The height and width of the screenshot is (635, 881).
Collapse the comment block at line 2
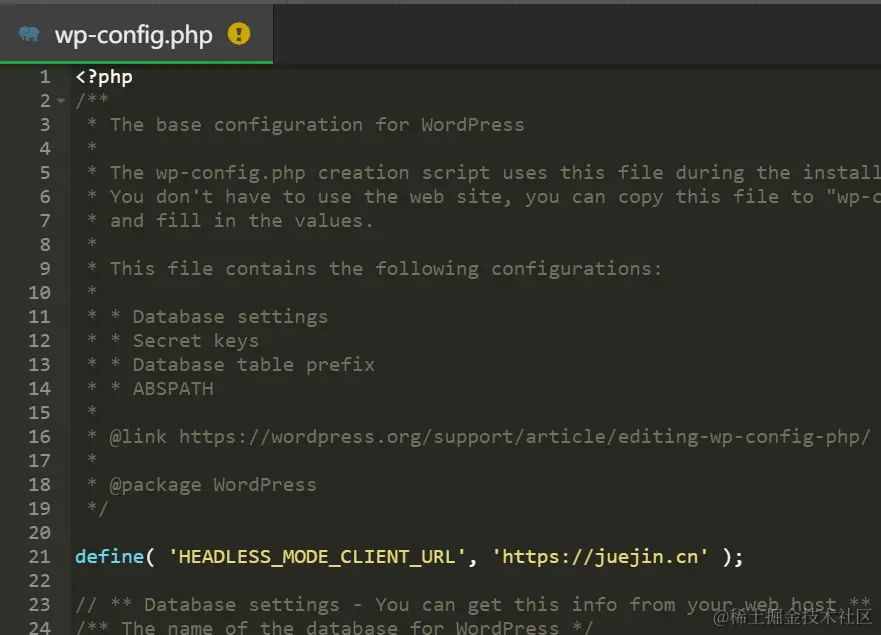61,101
